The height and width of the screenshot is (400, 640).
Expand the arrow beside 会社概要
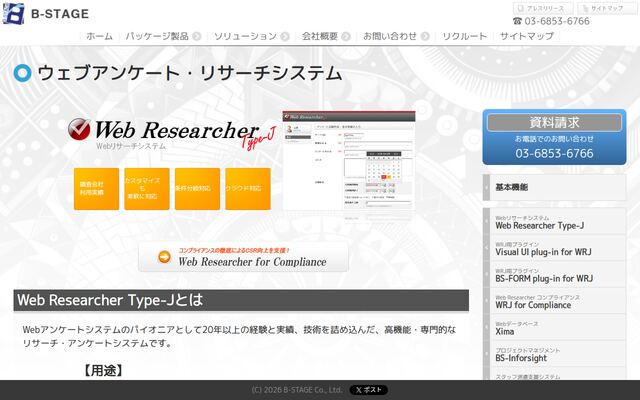346,36
